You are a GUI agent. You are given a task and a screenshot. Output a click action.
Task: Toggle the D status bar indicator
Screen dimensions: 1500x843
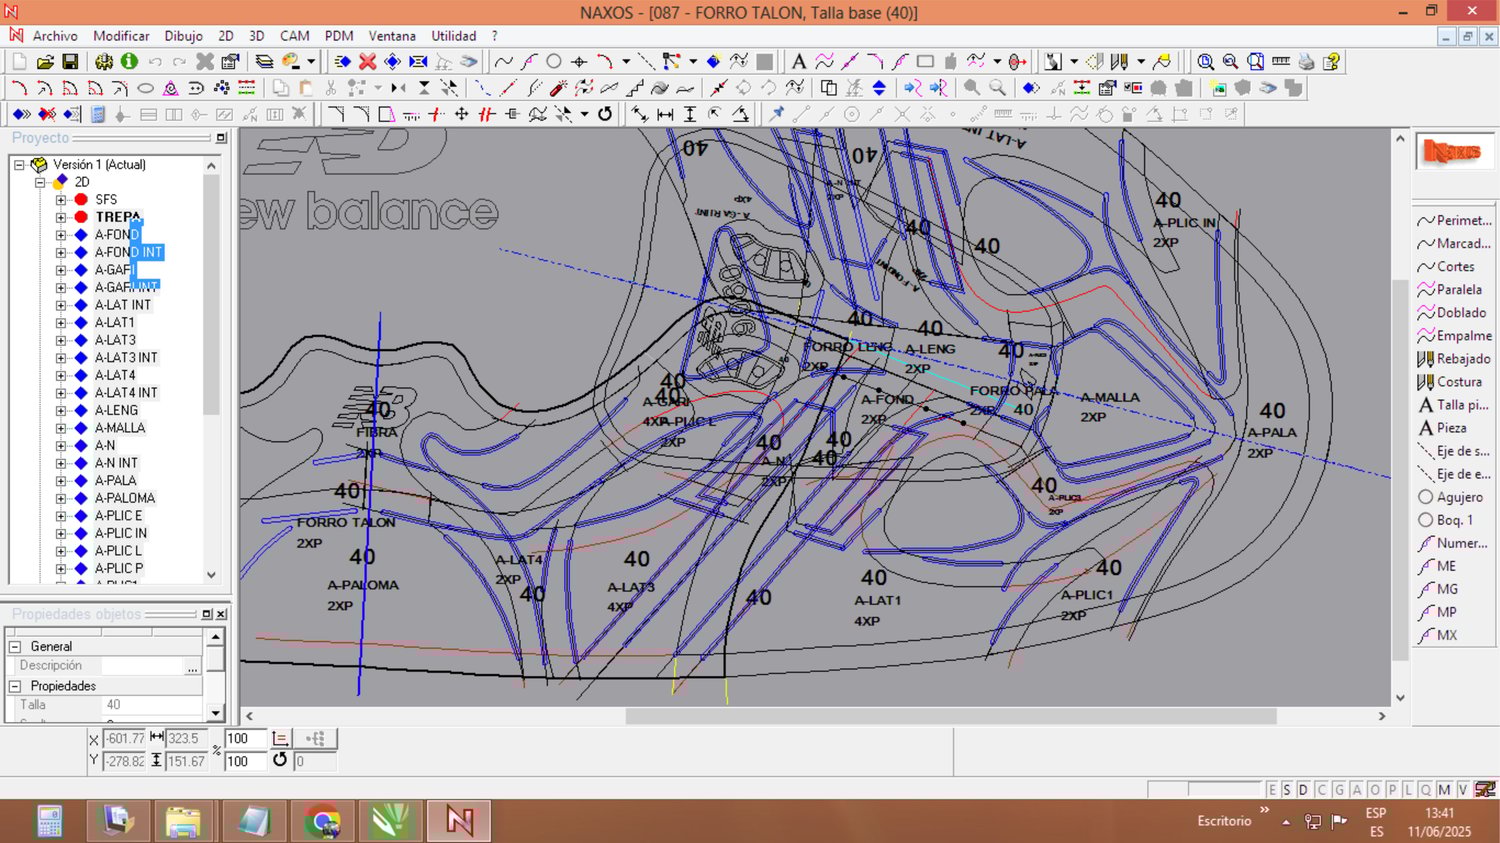point(1303,790)
